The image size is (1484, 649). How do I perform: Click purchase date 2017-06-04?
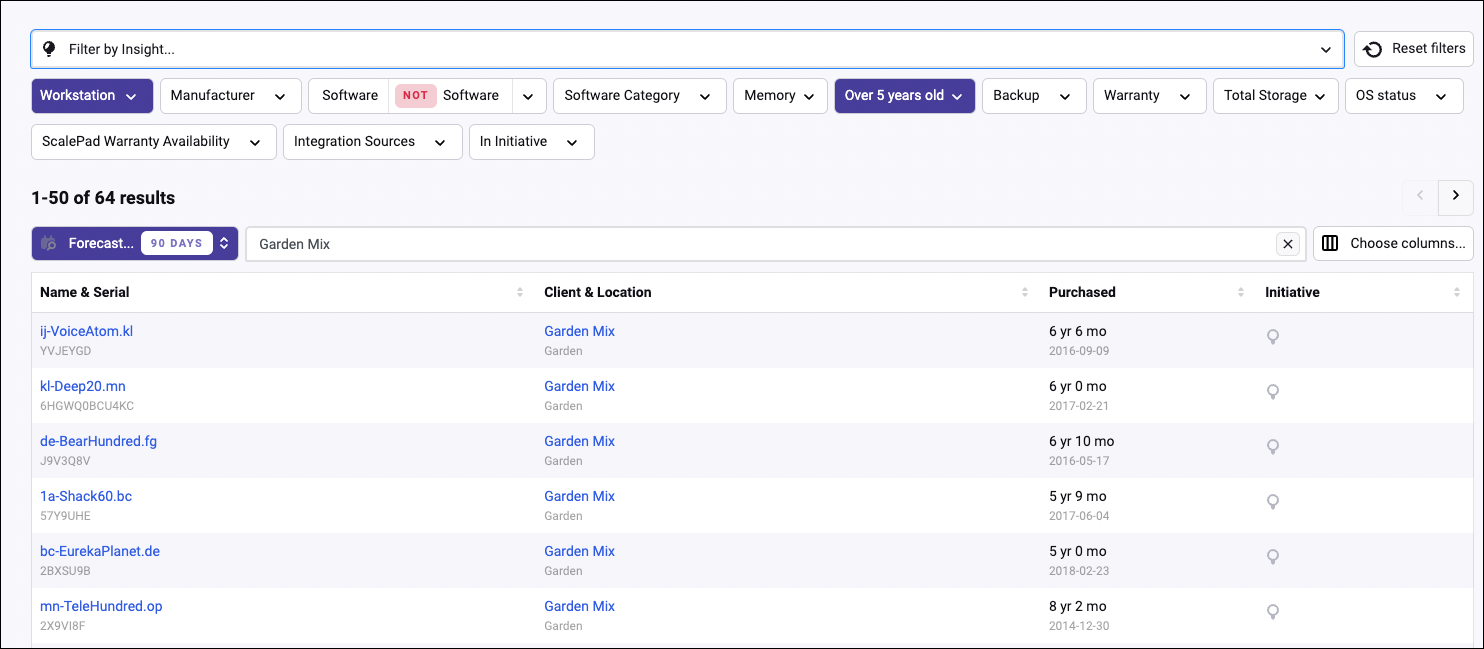(1079, 516)
